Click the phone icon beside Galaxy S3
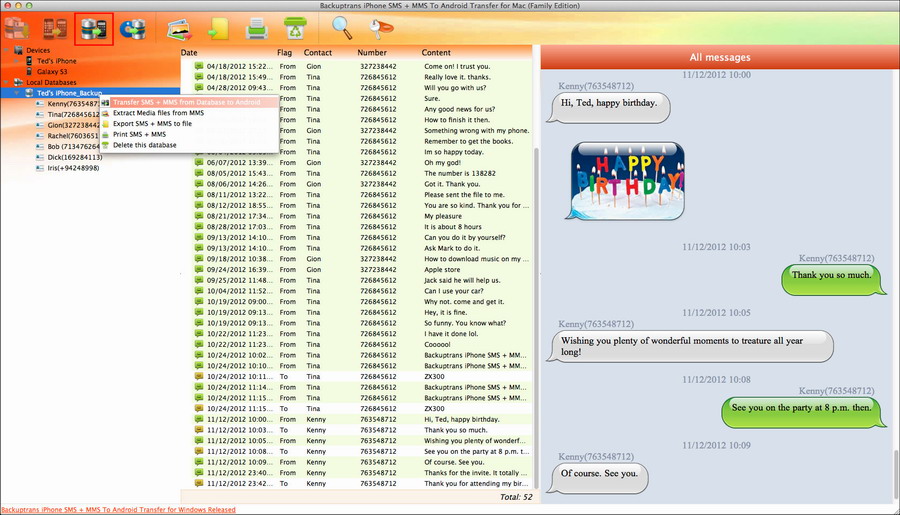This screenshot has height=515, width=900. (29, 72)
